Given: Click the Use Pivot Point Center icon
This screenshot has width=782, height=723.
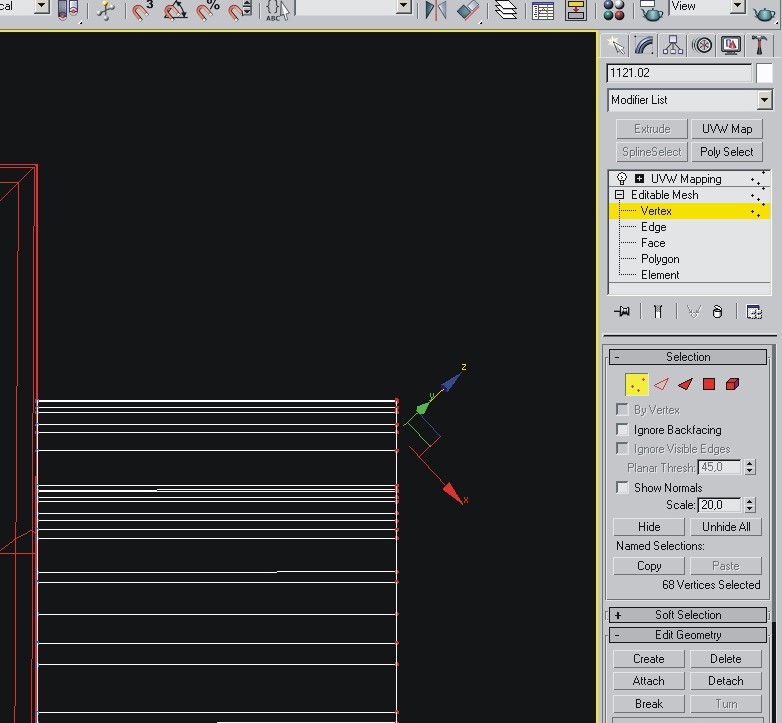Looking at the screenshot, I should pos(68,10).
